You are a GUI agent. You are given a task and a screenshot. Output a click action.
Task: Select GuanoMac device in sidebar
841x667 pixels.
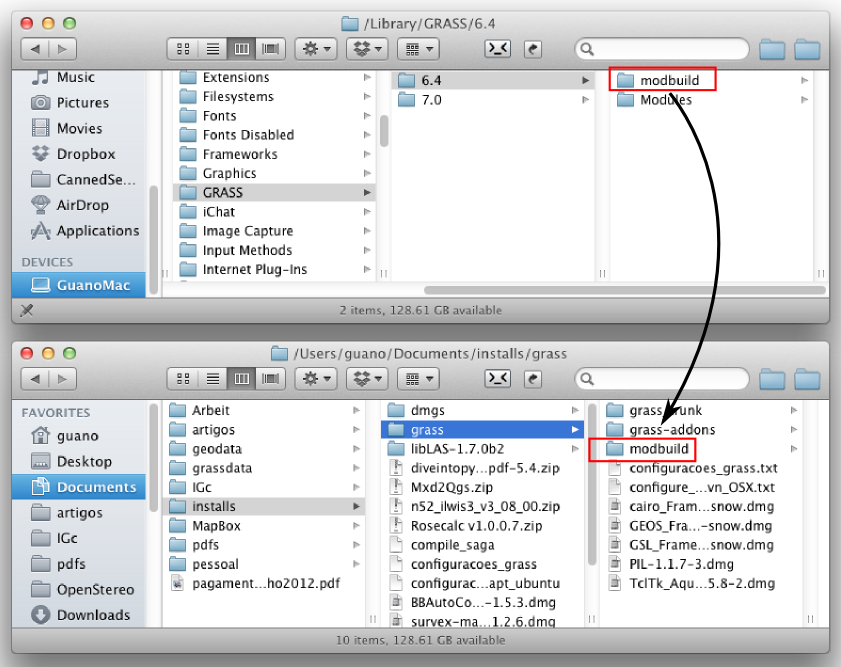pyautogui.click(x=79, y=285)
